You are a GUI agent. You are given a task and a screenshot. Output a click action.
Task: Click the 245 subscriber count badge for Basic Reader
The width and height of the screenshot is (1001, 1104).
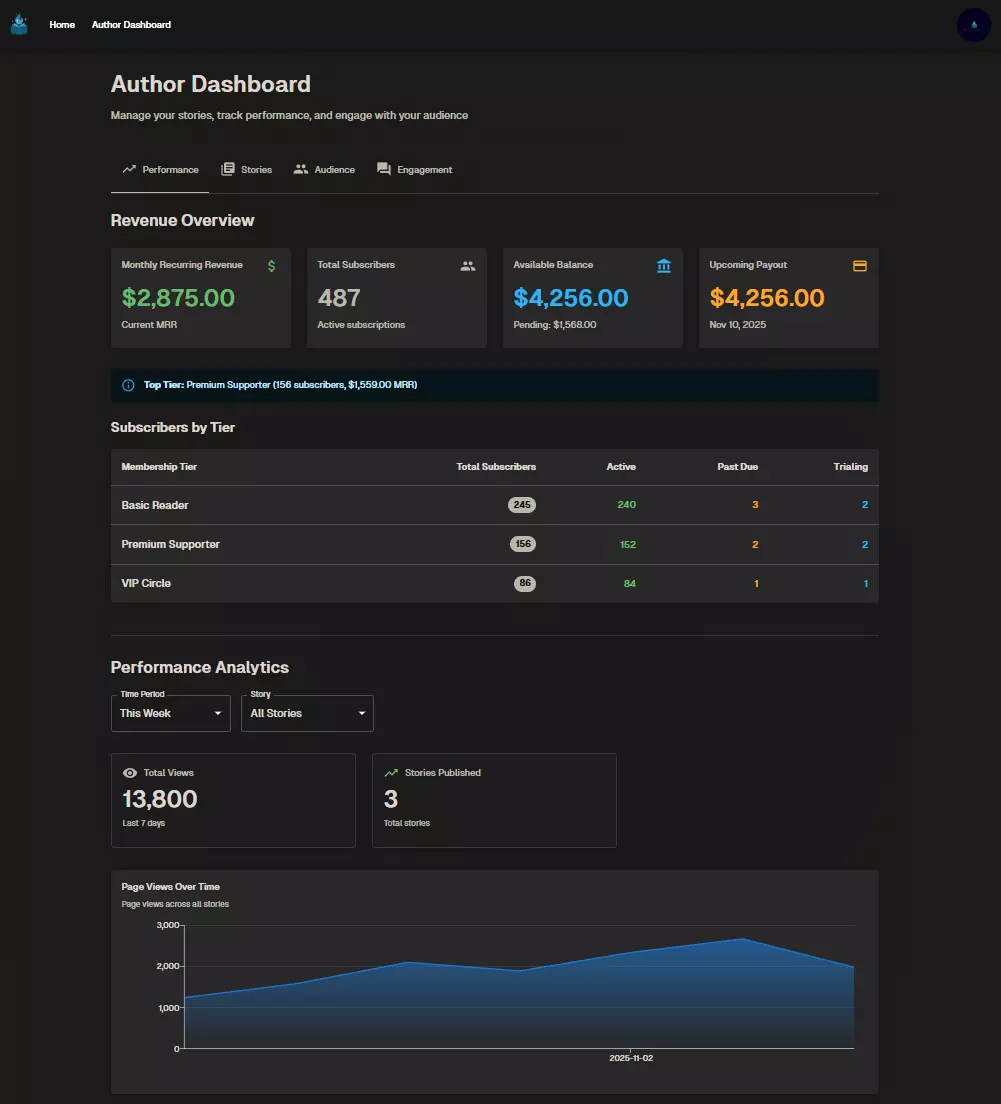click(521, 505)
